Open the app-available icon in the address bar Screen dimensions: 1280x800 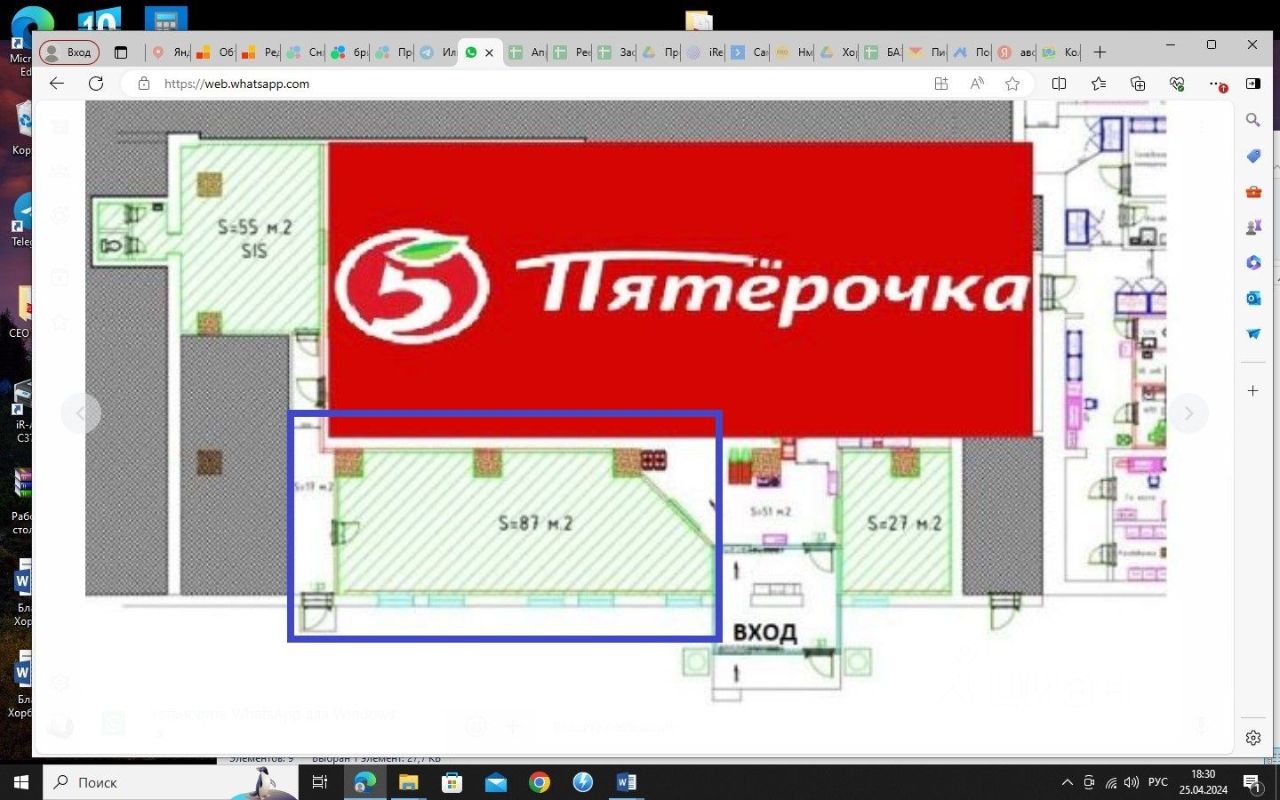(x=941, y=84)
